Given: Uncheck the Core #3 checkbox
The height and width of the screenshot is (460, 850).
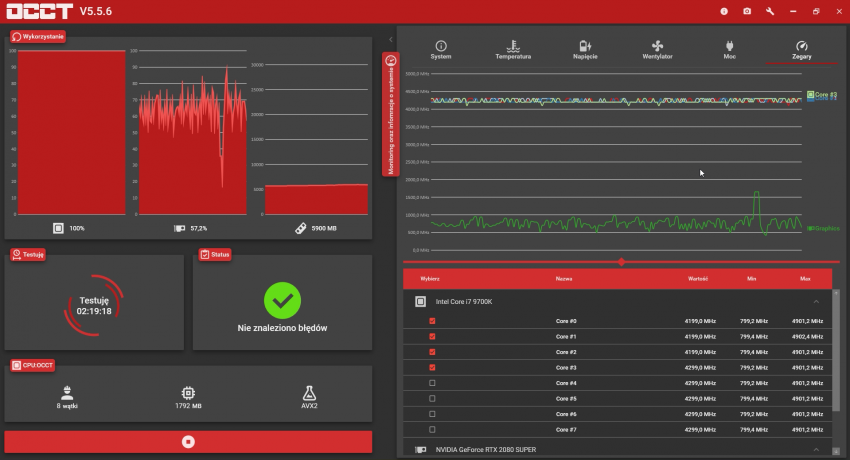Looking at the screenshot, I should pos(432,367).
